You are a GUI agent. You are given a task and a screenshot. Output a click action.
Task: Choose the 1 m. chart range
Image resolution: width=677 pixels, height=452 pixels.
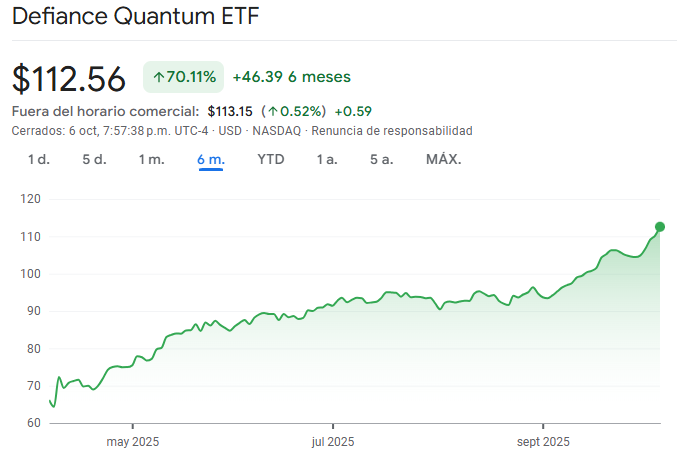tap(151, 159)
